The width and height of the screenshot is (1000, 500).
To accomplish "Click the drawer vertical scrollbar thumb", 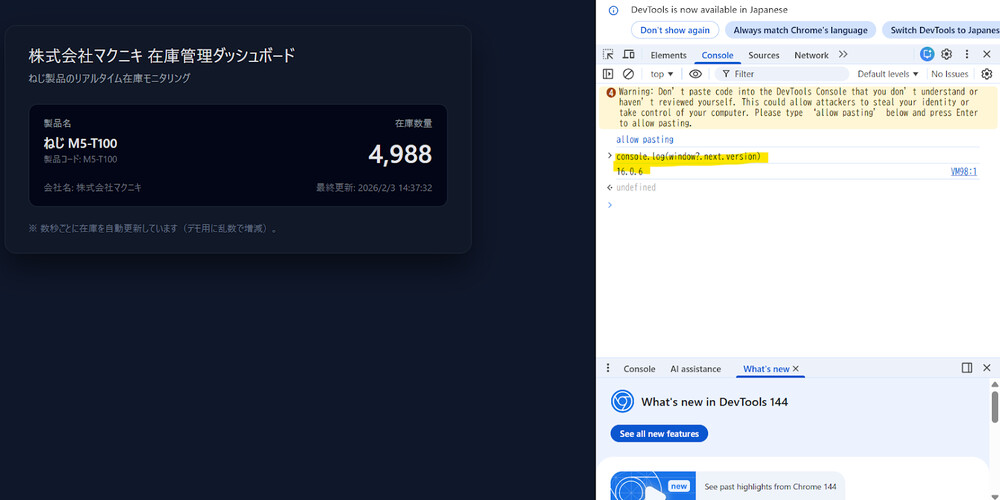I will pyautogui.click(x=994, y=407).
